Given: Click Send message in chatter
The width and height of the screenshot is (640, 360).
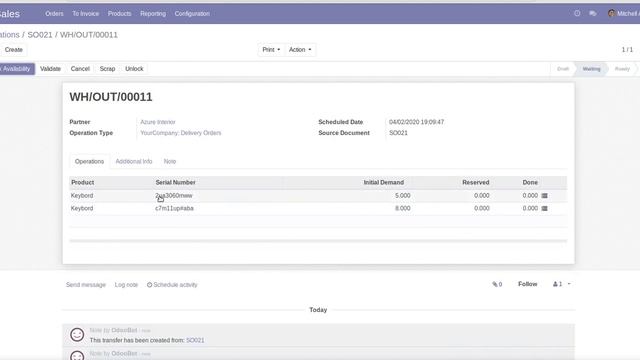Looking at the screenshot, I should point(86,284).
